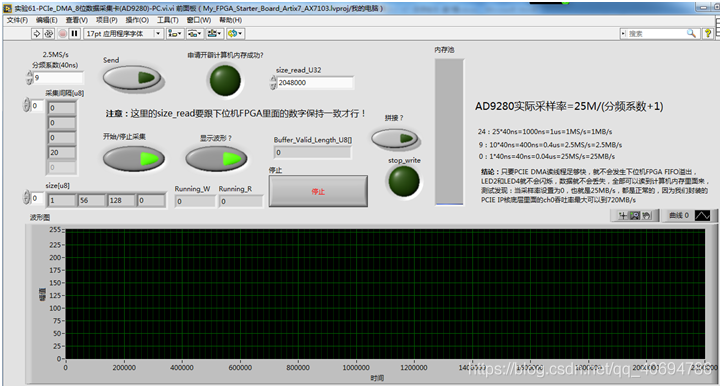Click the size[u8] element showing 56
This screenshot has width=722, height=388.
[x=92, y=200]
